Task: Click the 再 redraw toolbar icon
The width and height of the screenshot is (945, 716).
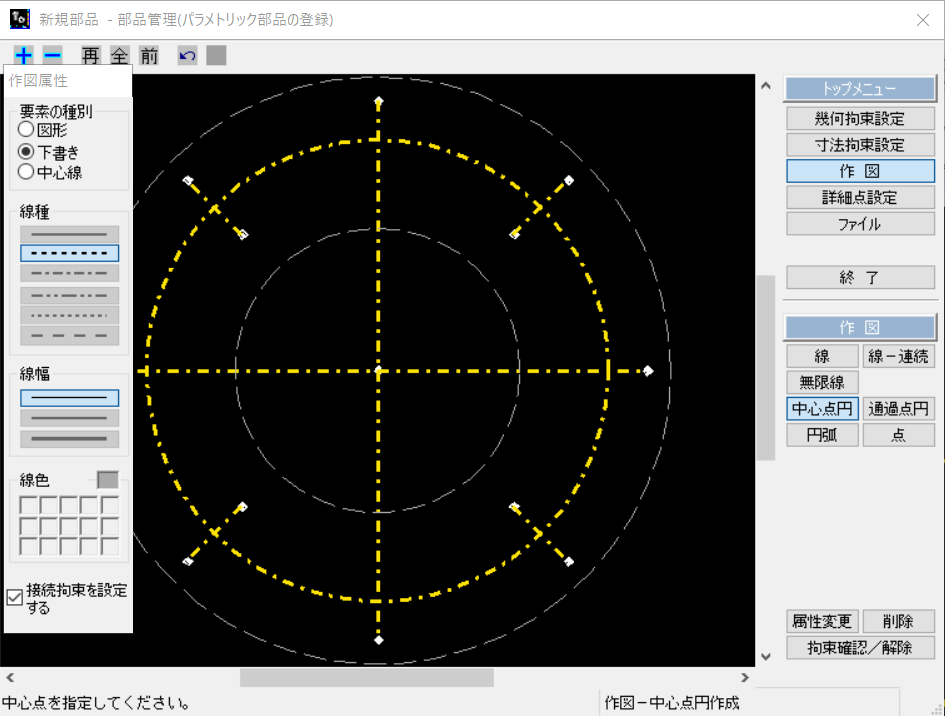Action: [x=90, y=56]
